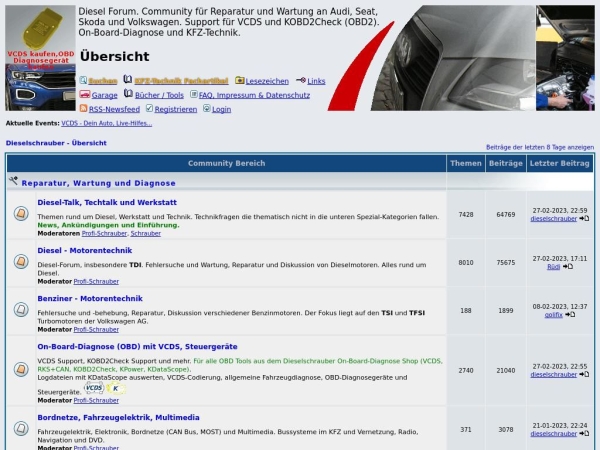
Task: Open the Links page
Action: click(x=316, y=81)
